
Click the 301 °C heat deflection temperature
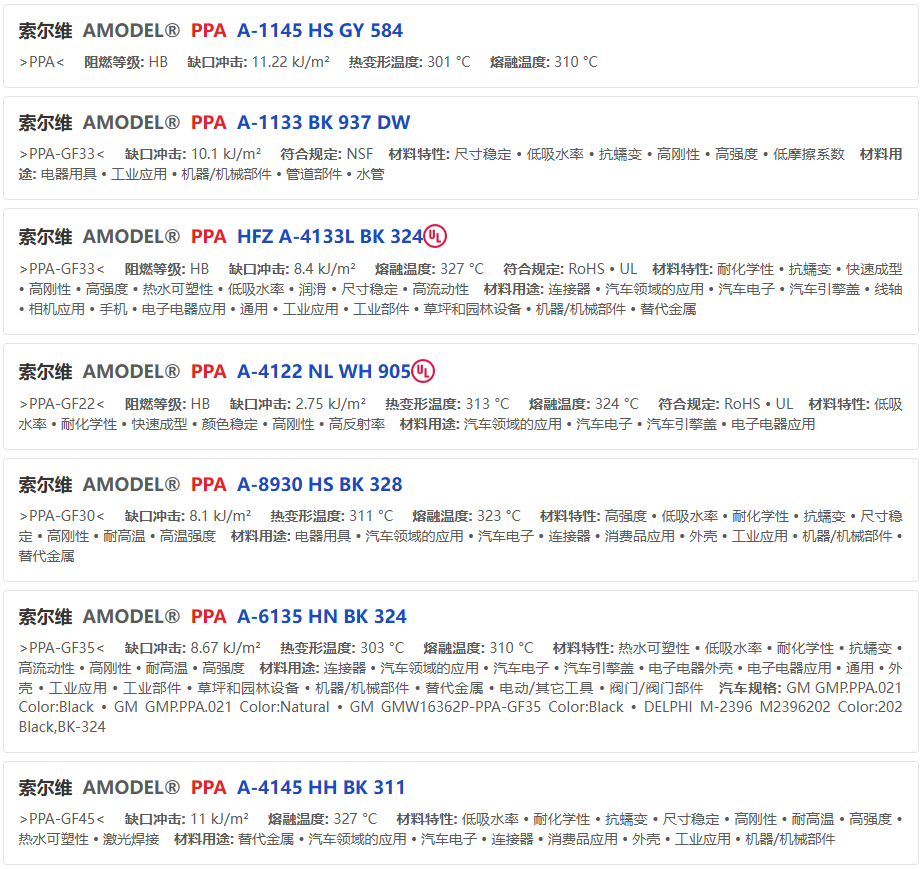pos(449,62)
